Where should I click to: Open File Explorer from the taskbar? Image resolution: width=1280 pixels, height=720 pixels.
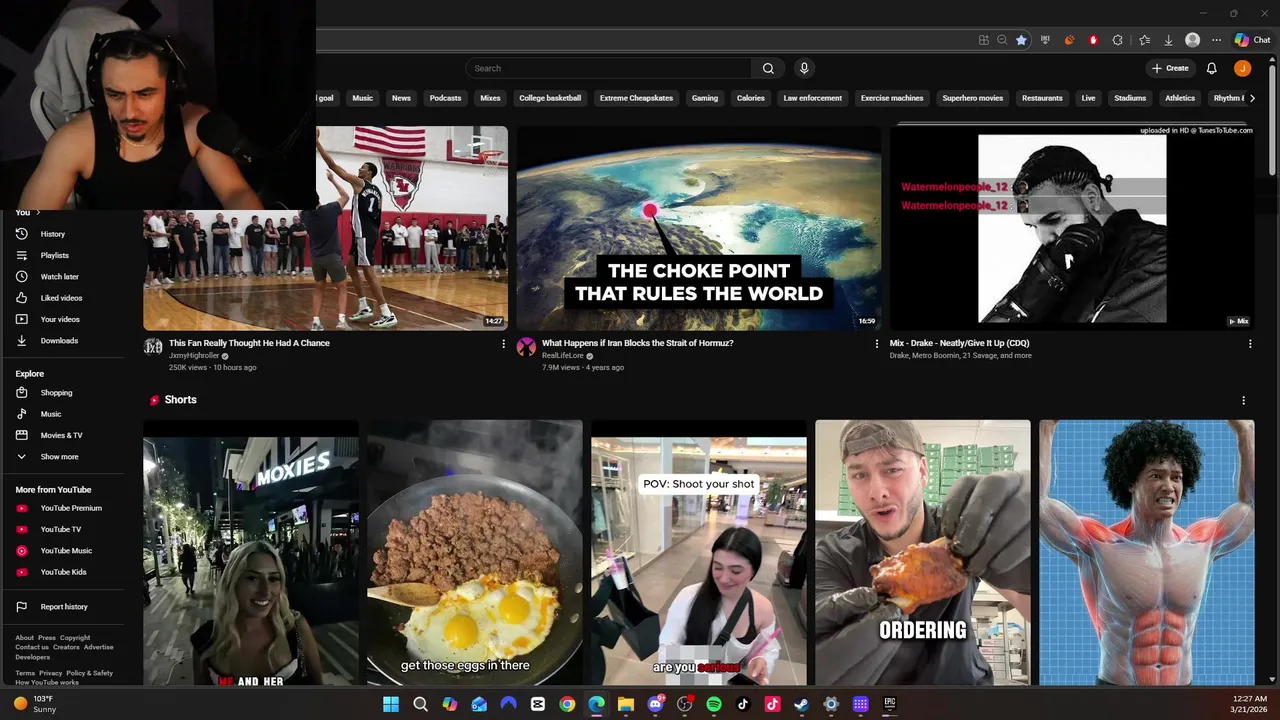[x=626, y=704]
